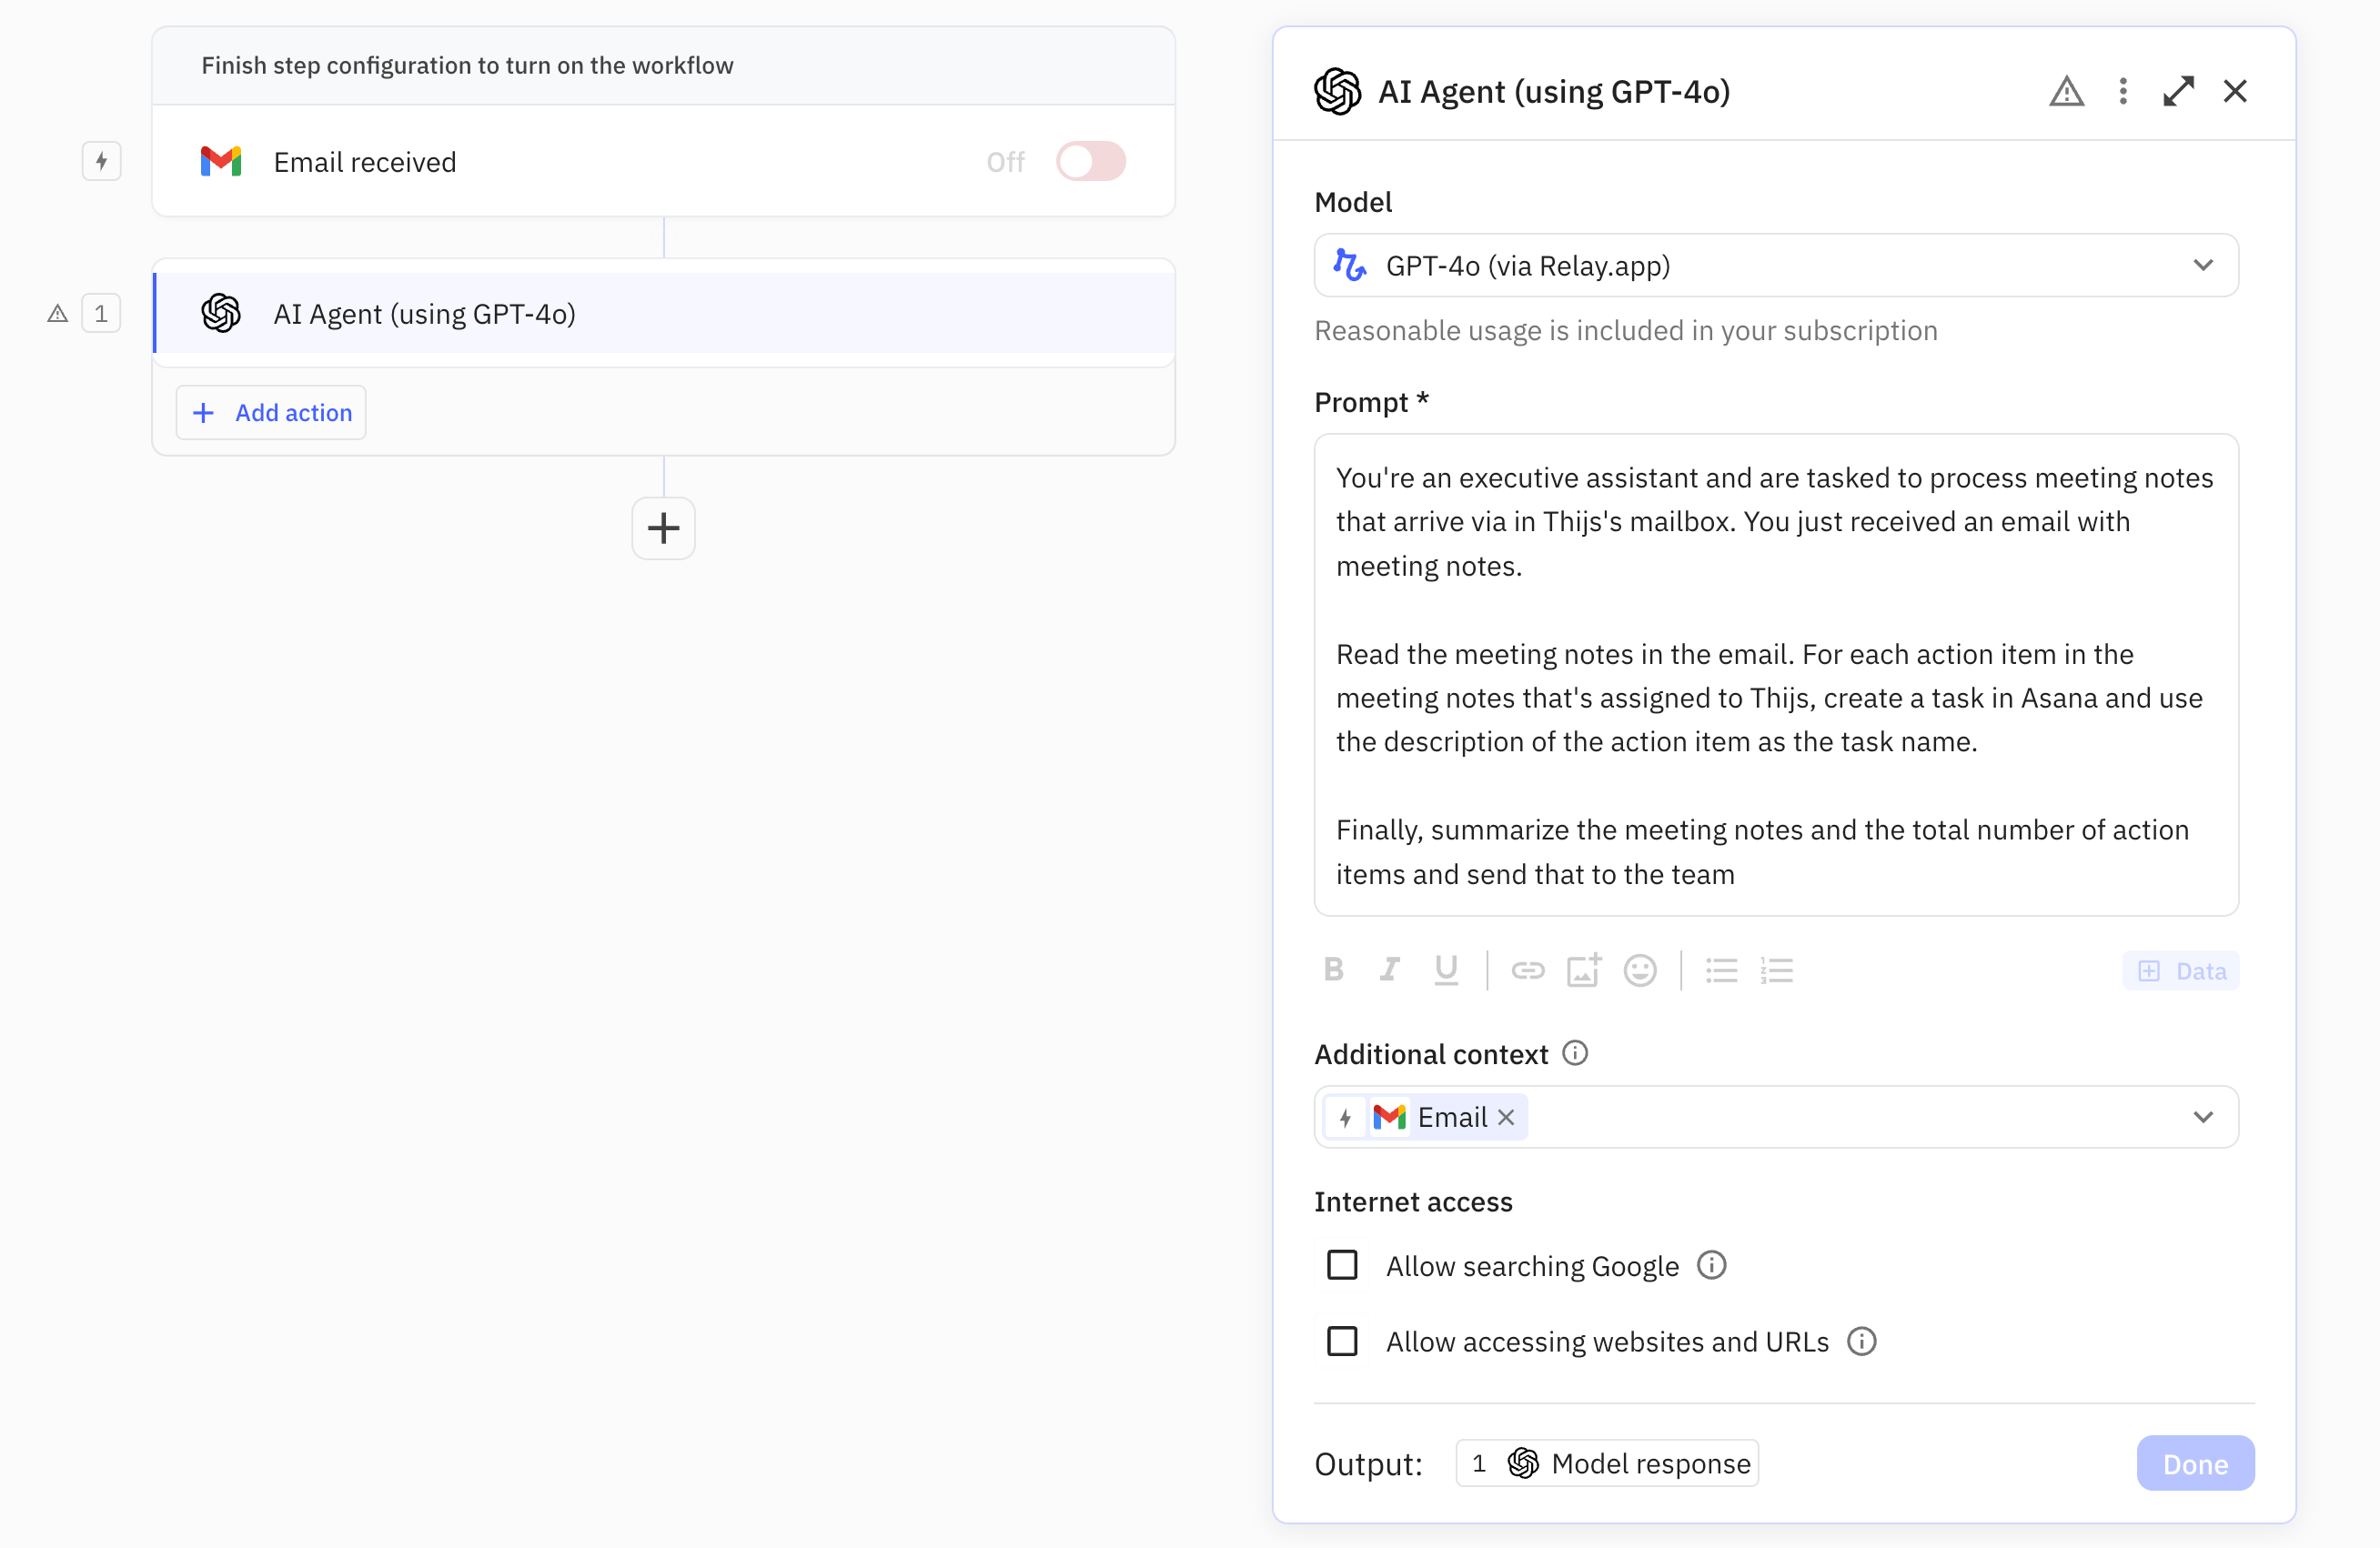Insert a link in the prompt
This screenshot has width=2380, height=1548.
pyautogui.click(x=1527, y=969)
